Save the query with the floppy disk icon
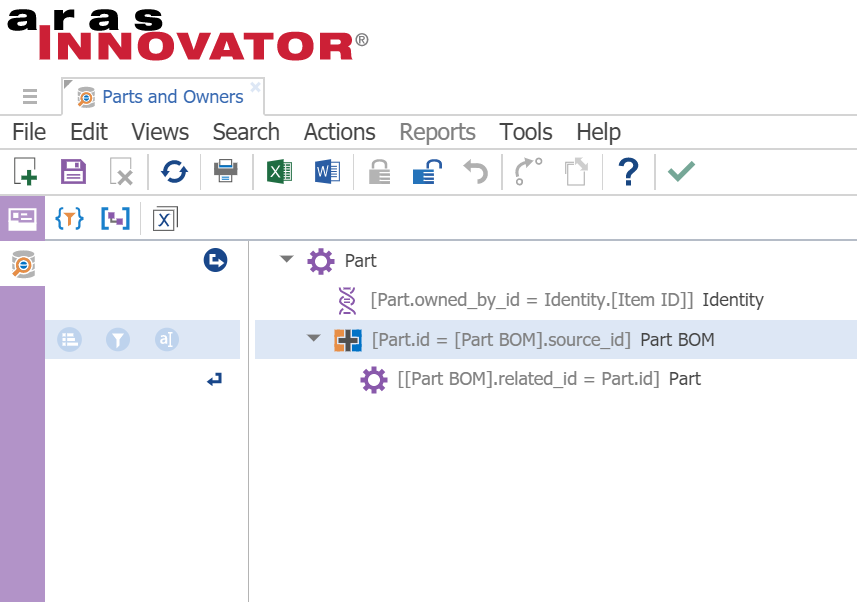Image resolution: width=857 pixels, height=602 pixels. tap(74, 172)
